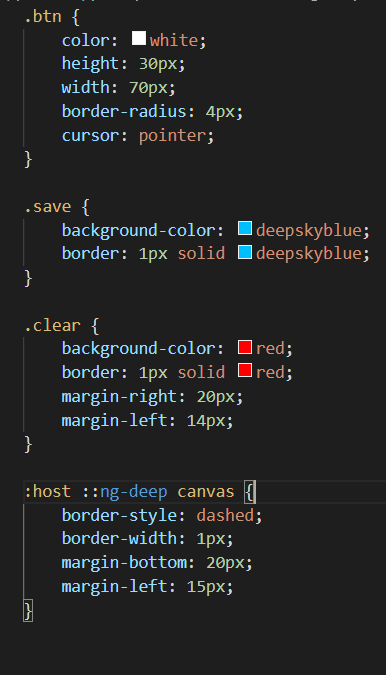Screen dimensions: 386x675
Task: Click the 'margin-right' property name
Action: 119,397
